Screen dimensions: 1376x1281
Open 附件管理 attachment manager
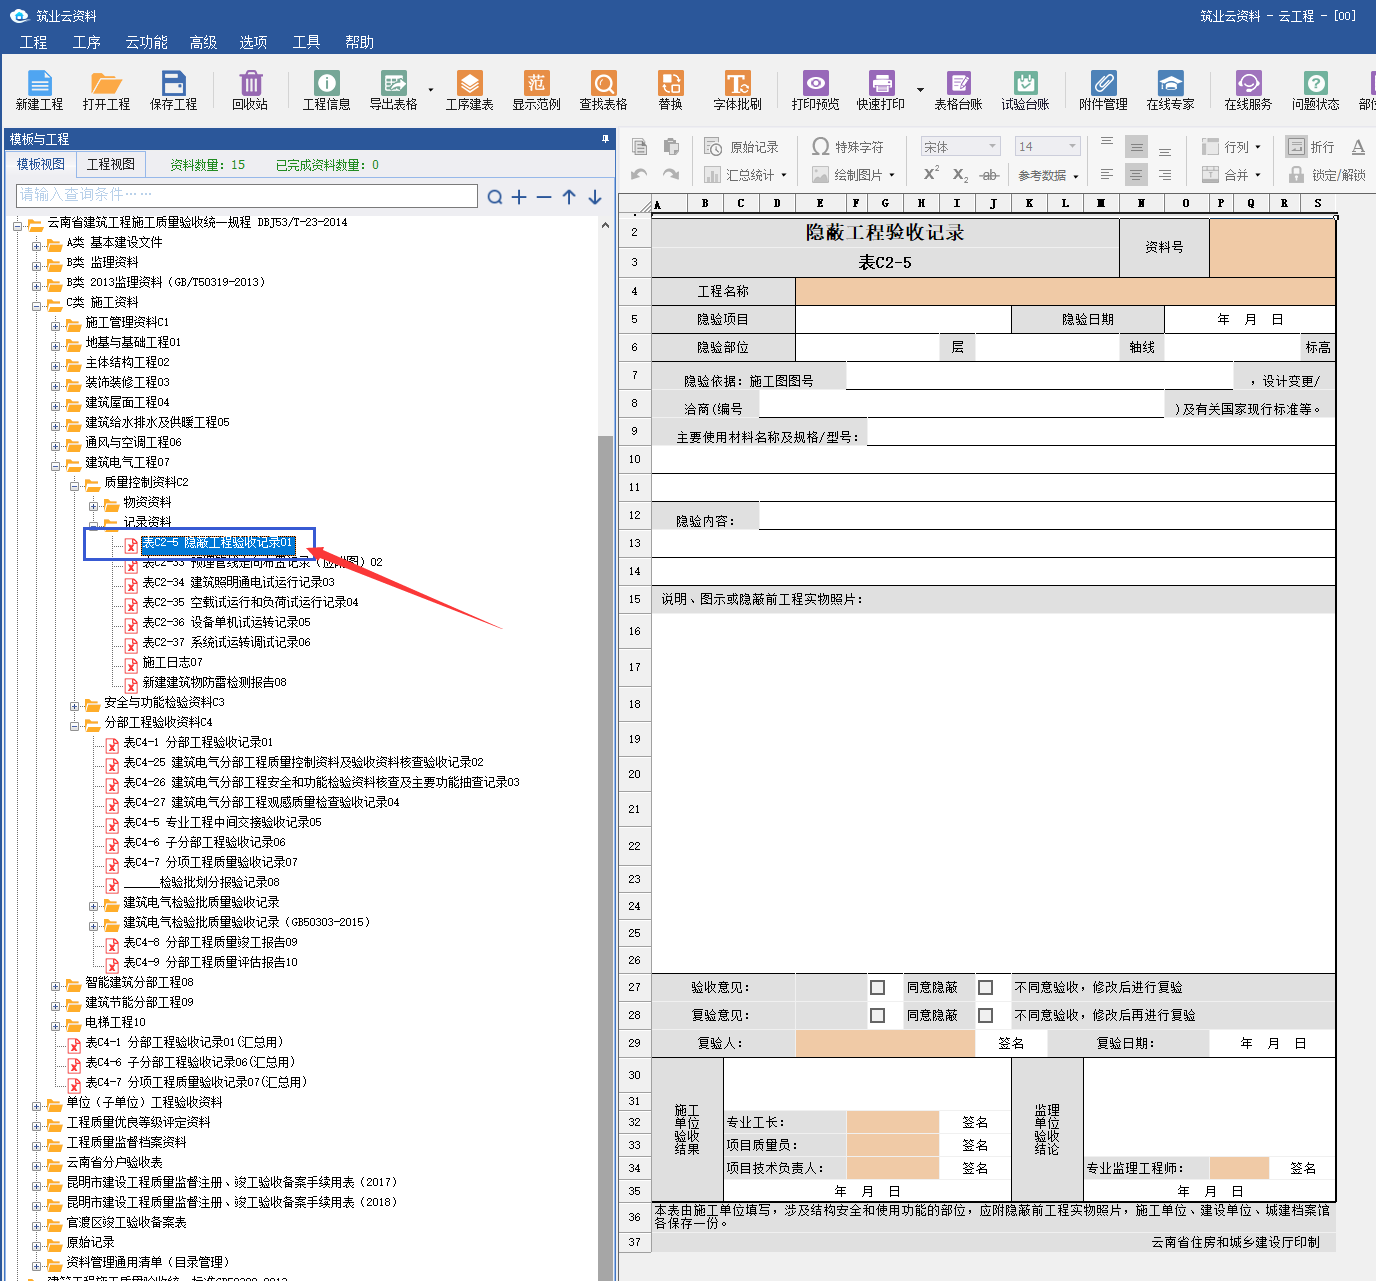coord(1103,90)
